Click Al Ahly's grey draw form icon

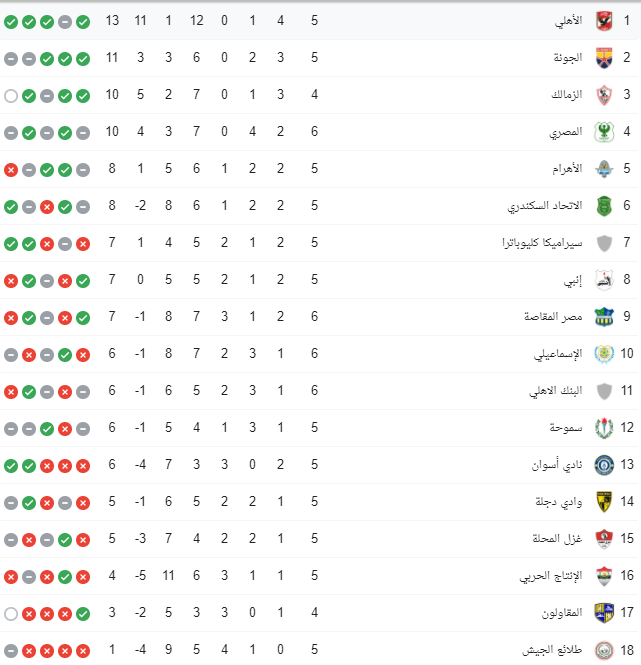click(65, 22)
